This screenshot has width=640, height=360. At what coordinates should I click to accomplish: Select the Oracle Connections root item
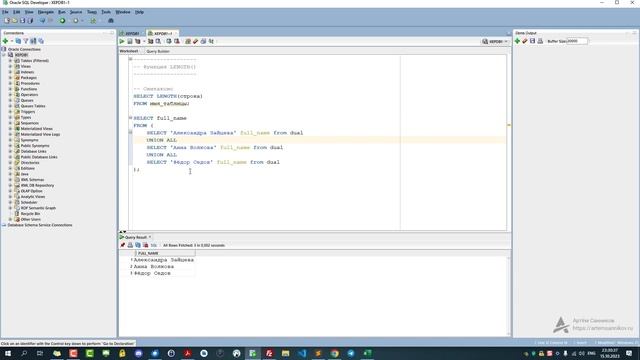[x=24, y=49]
